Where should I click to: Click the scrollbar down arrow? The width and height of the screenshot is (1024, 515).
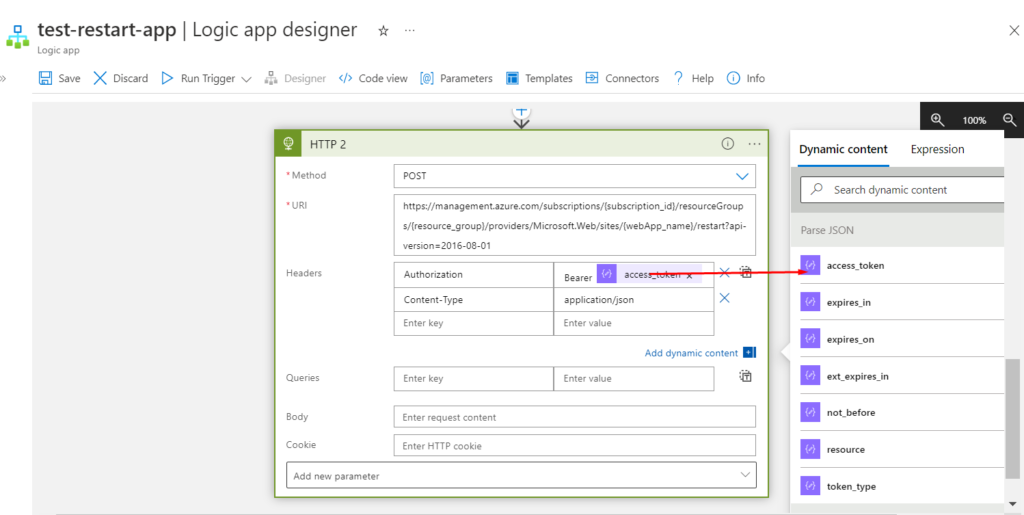[1013, 504]
